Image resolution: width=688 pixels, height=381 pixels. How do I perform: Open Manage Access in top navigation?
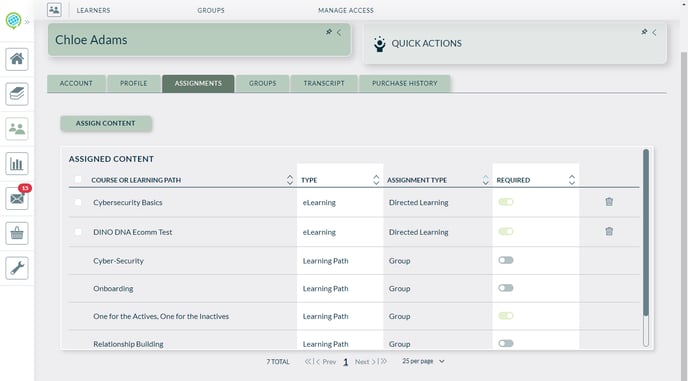[x=346, y=10]
